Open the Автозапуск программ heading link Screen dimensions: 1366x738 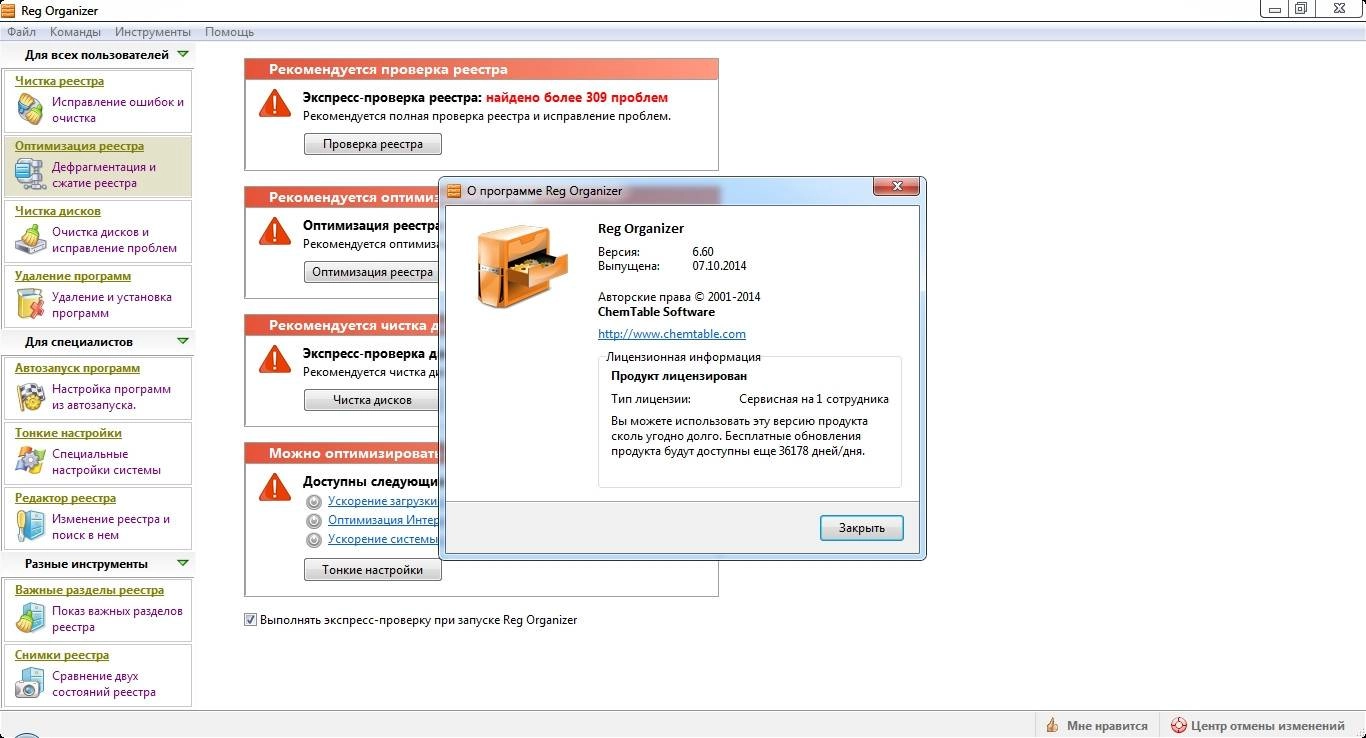click(77, 368)
